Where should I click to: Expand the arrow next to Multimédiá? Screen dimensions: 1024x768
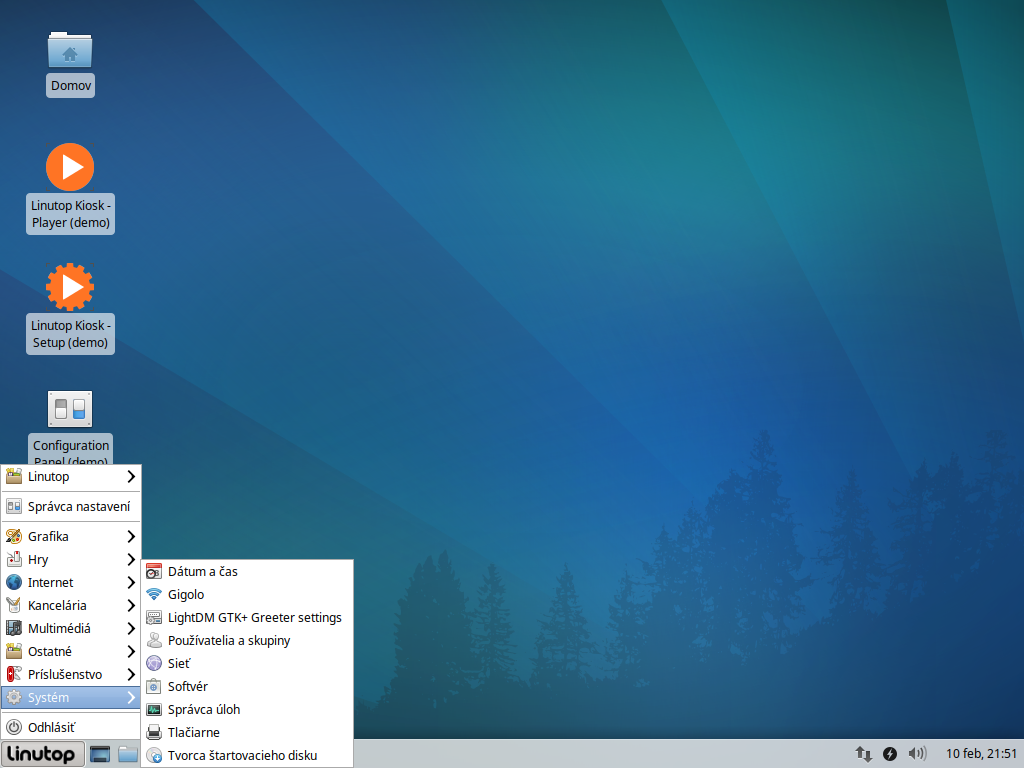[131, 628]
